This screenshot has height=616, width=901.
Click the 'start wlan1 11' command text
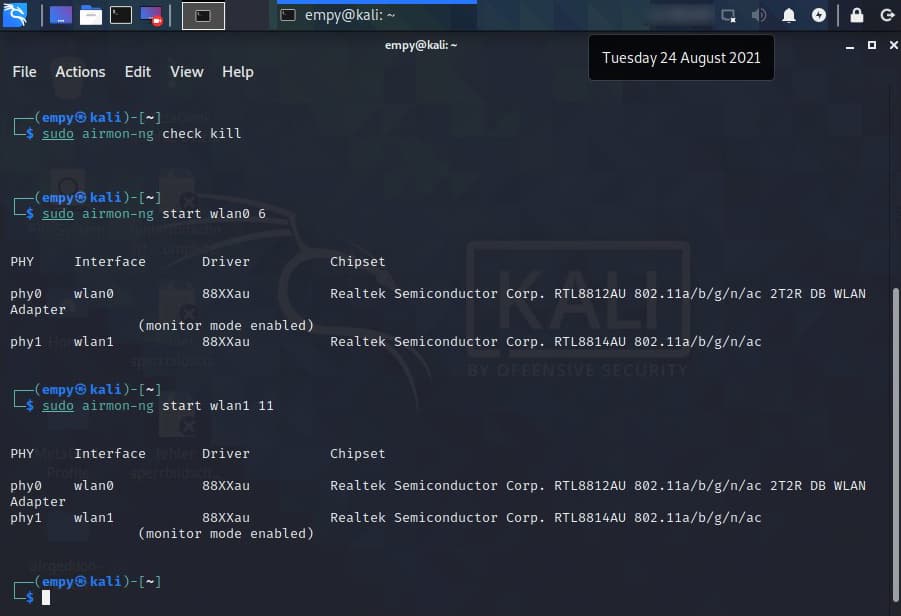point(218,406)
